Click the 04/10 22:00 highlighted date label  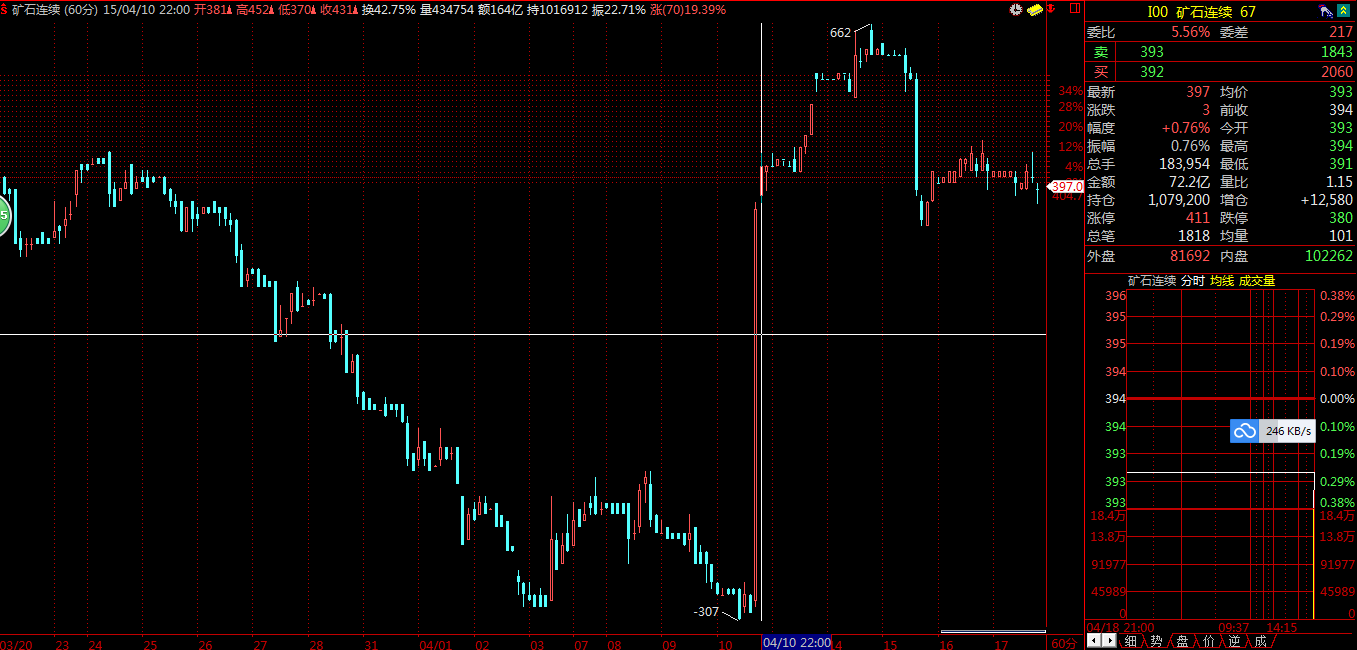pyautogui.click(x=797, y=642)
